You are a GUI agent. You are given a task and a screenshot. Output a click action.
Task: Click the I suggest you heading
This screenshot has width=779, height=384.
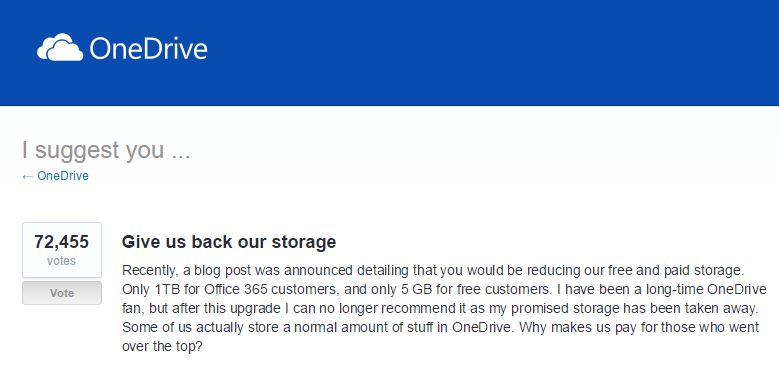click(x=106, y=150)
